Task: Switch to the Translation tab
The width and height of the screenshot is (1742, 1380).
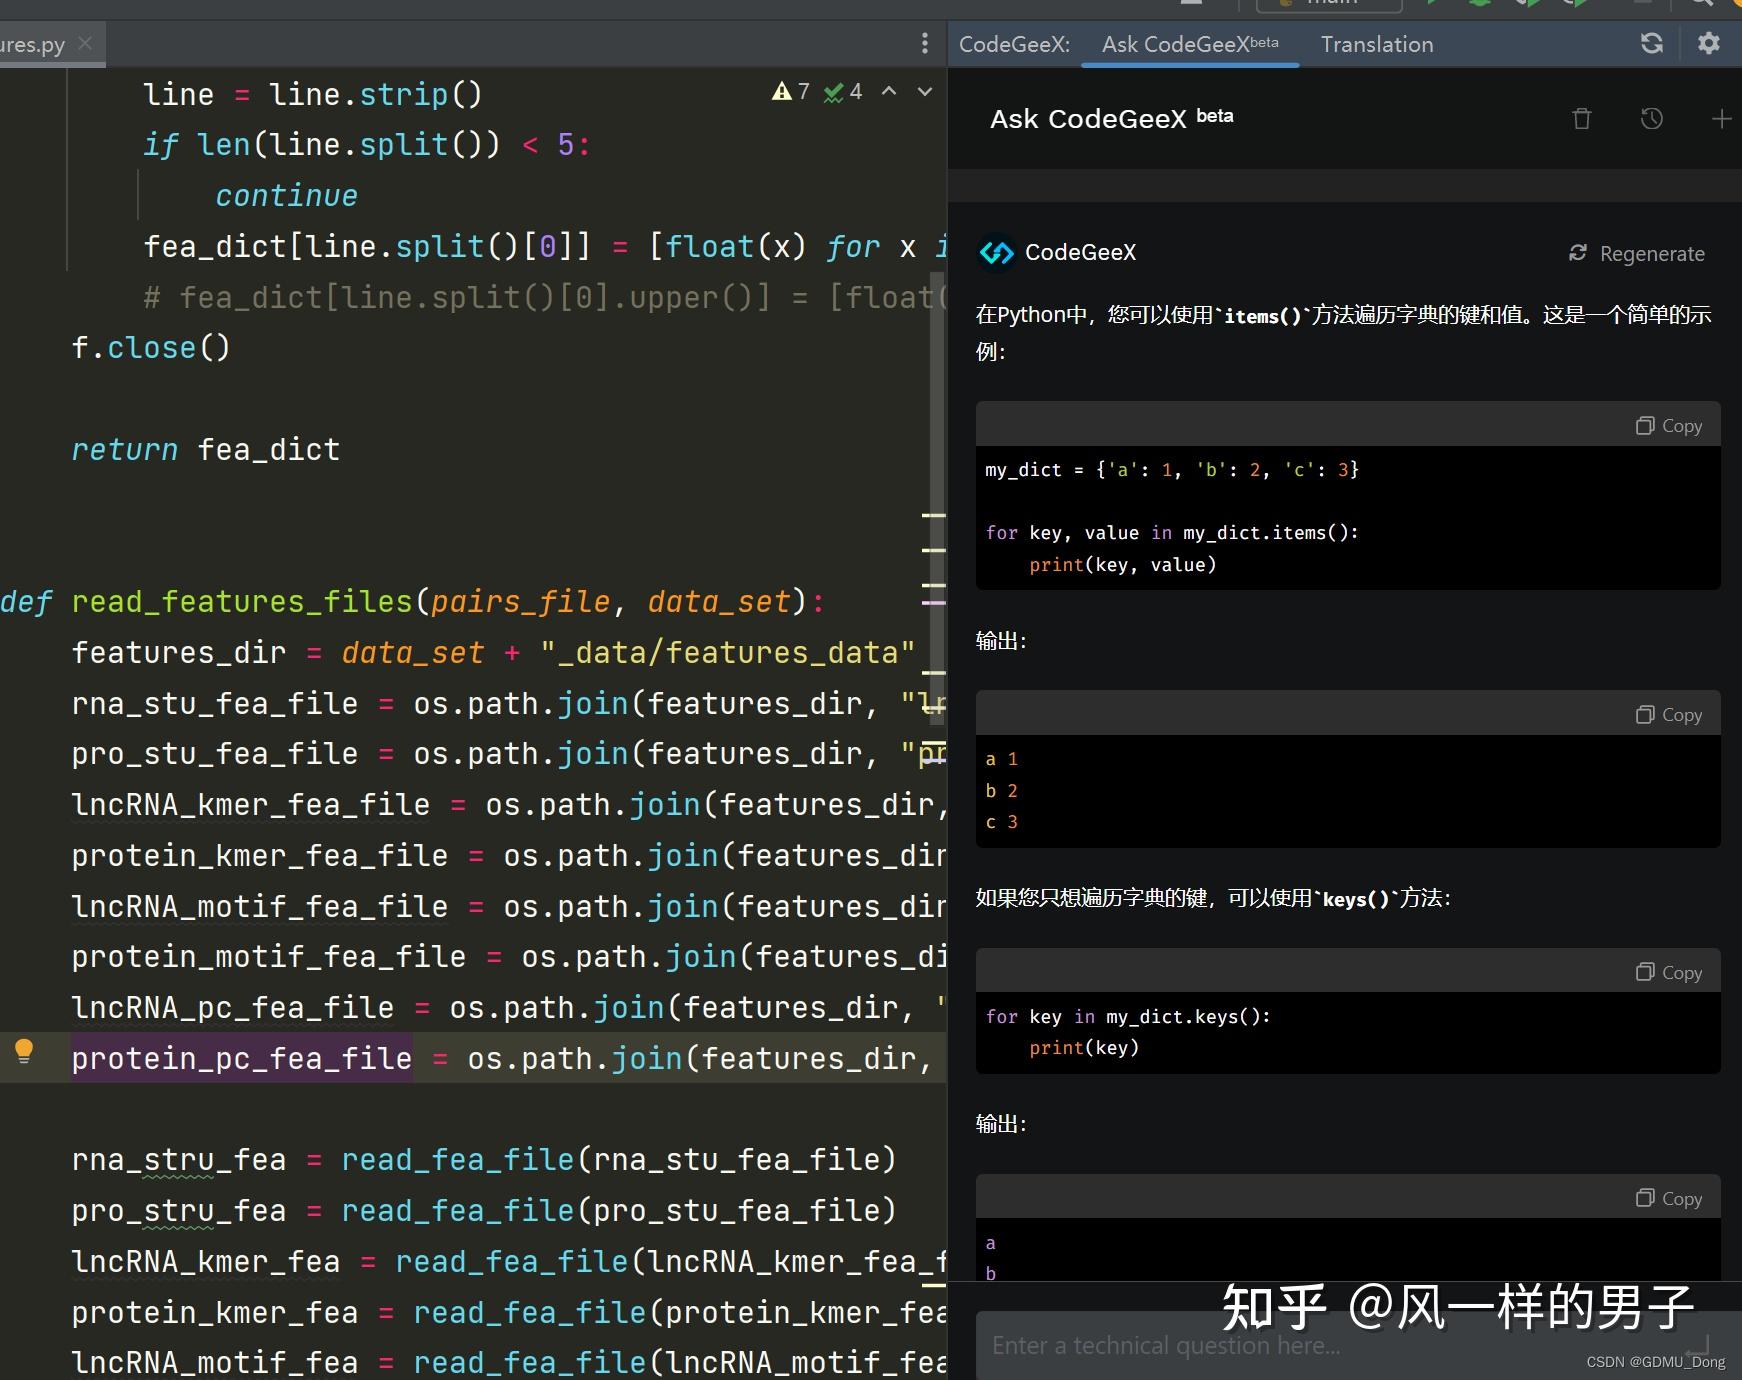Action: tap(1376, 44)
